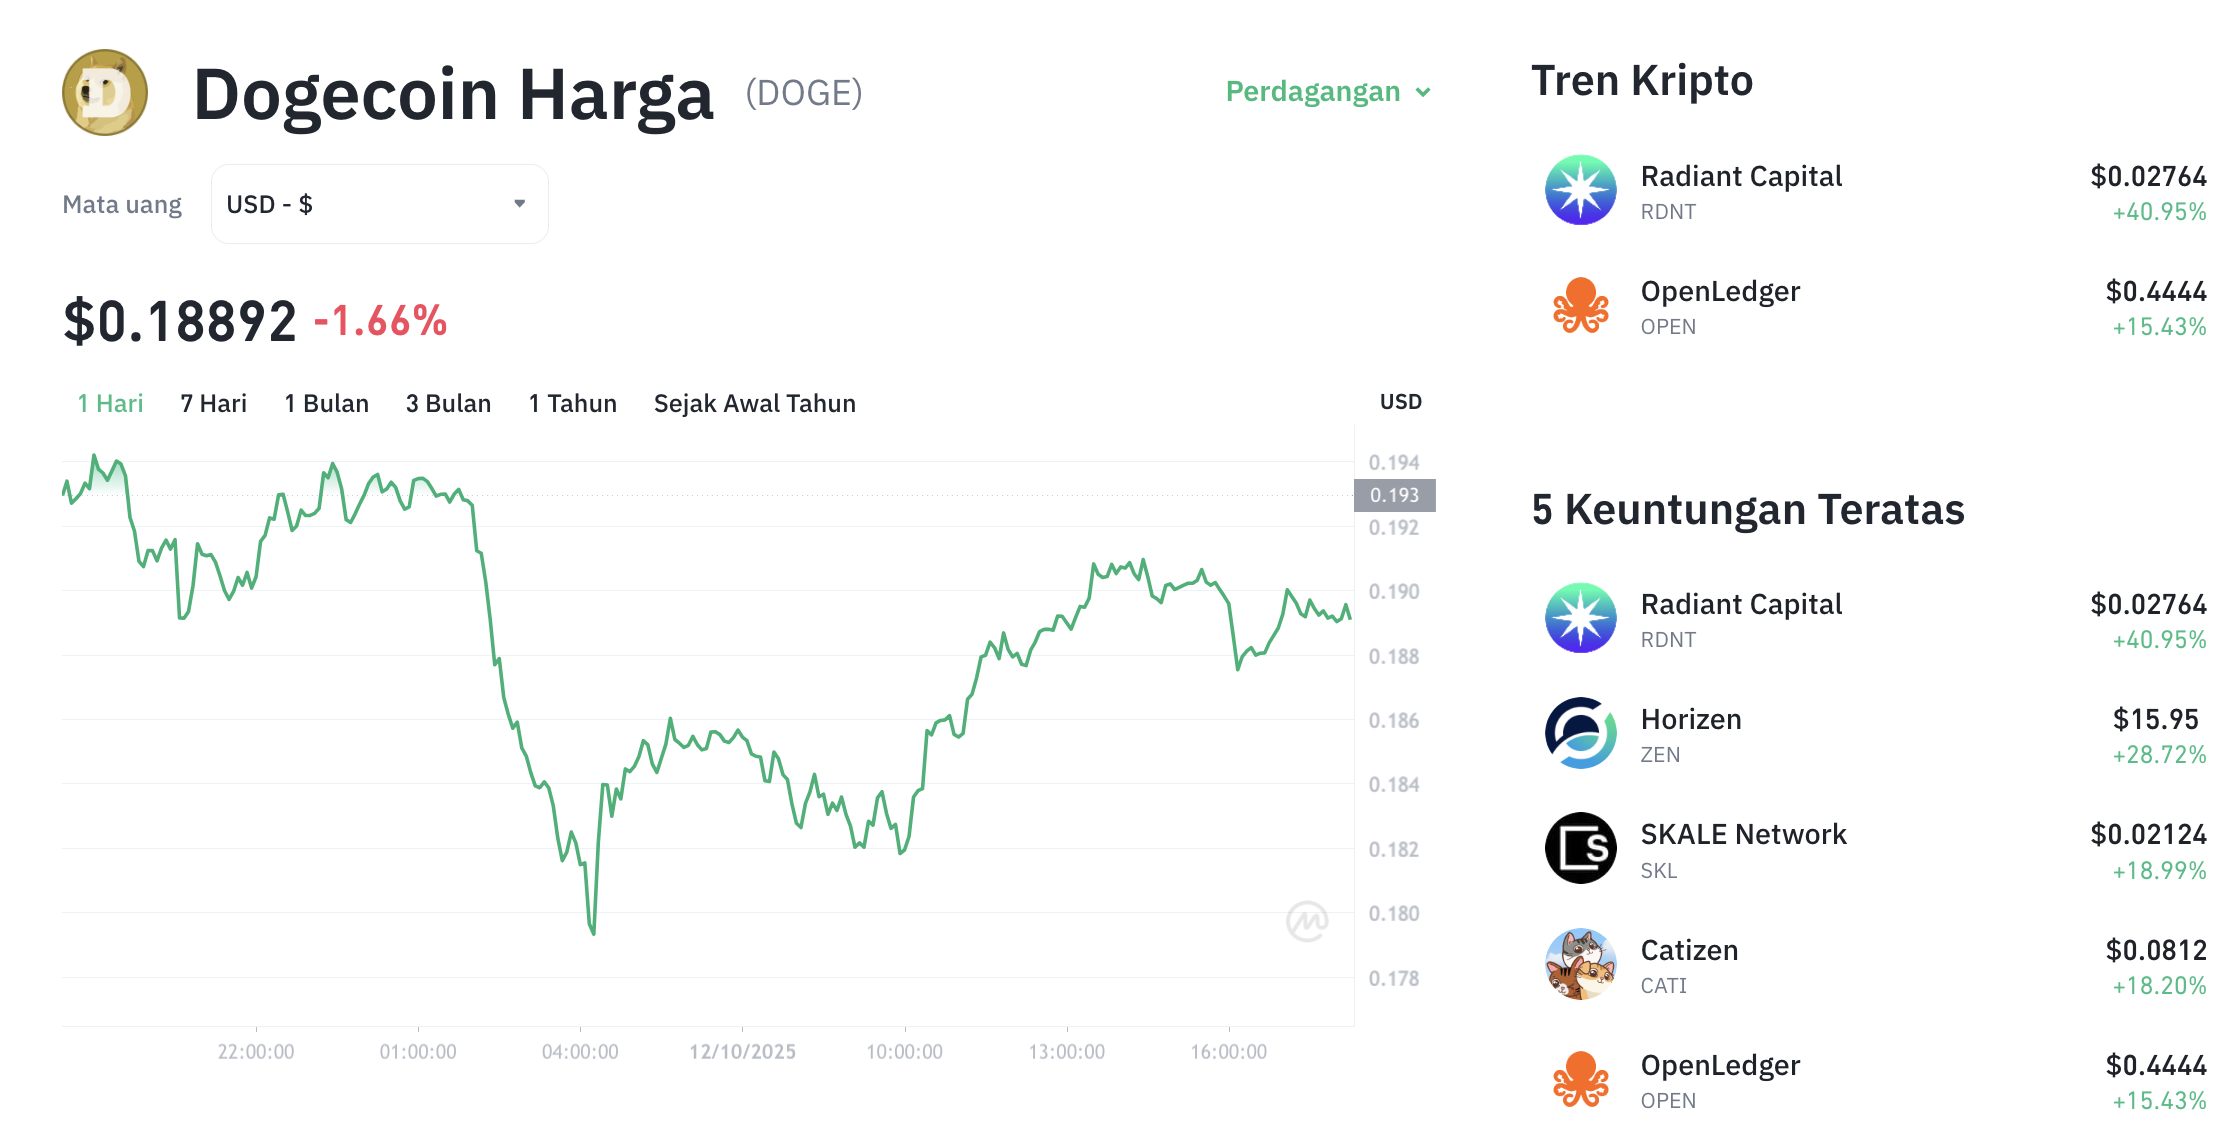Click the 0.193 price marker on axis
The width and height of the screenshot is (2232, 1146).
[1394, 496]
